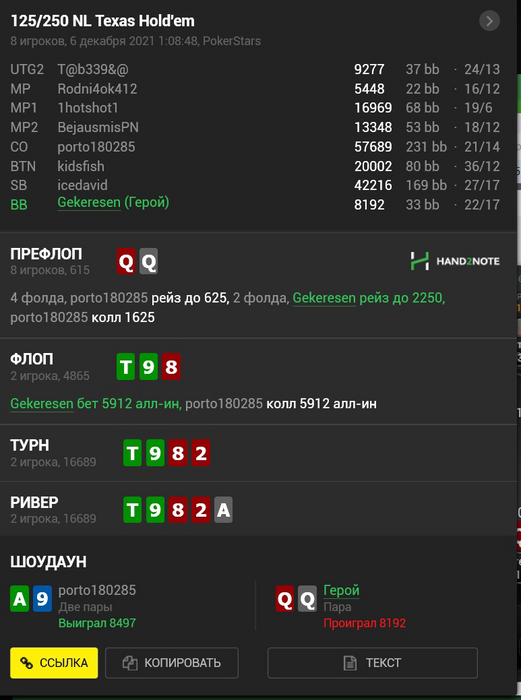
Task: Click the hand title 125/250 NL Texas Hold'em
Action: click(103, 21)
